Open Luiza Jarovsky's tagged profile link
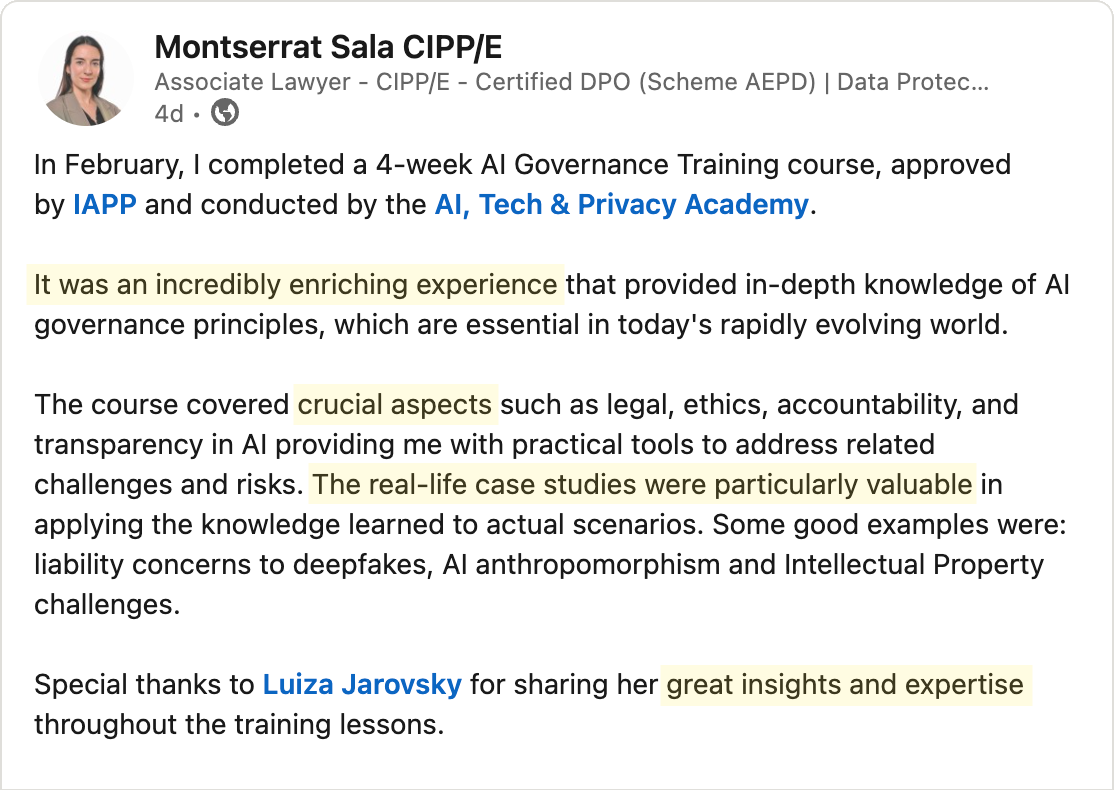 pos(362,685)
